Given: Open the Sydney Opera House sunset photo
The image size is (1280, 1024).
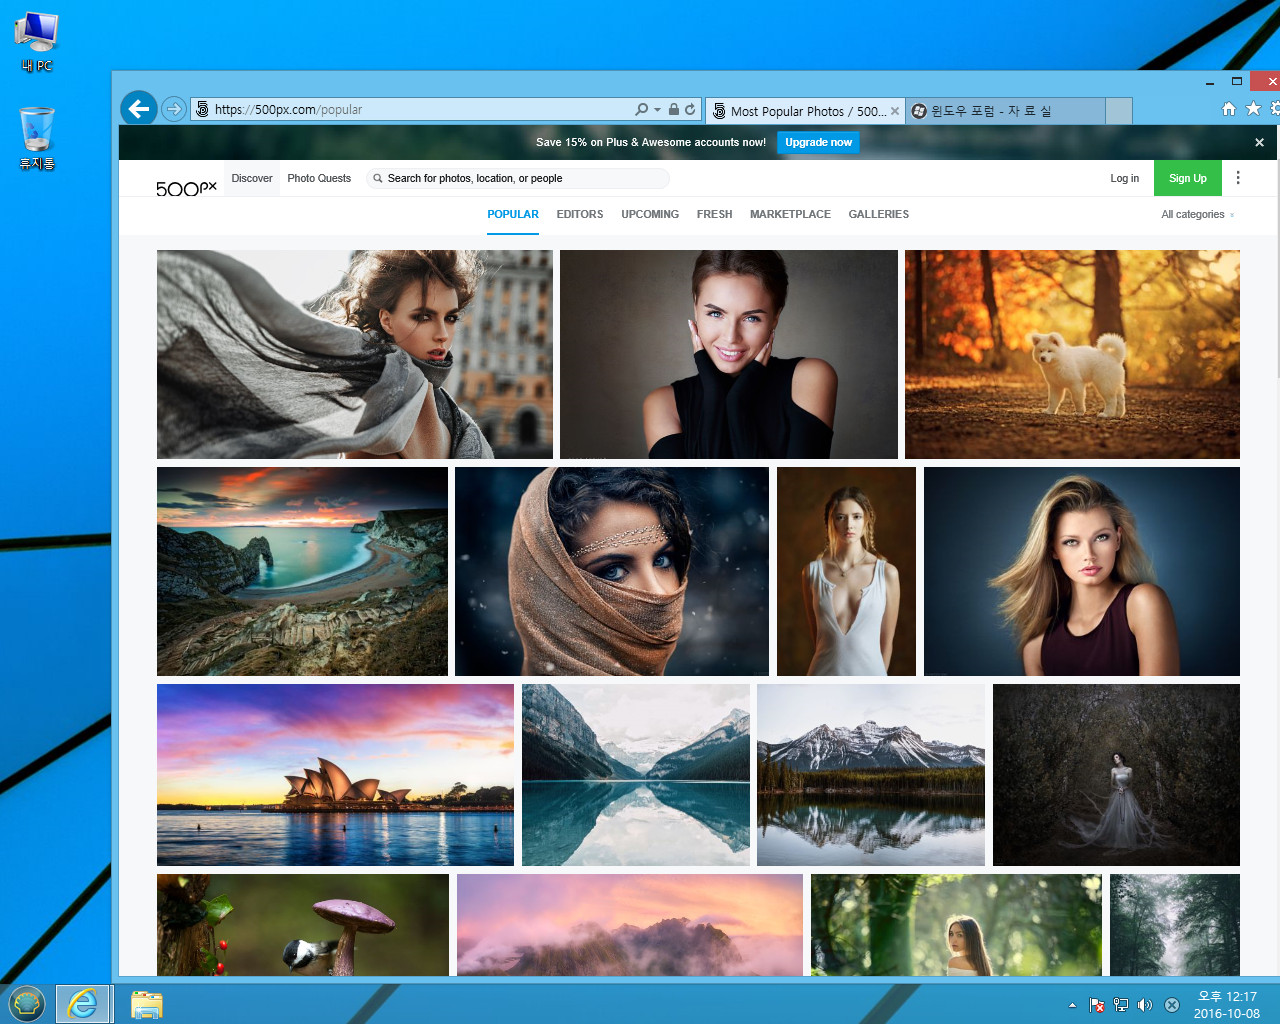Looking at the screenshot, I should point(335,775).
